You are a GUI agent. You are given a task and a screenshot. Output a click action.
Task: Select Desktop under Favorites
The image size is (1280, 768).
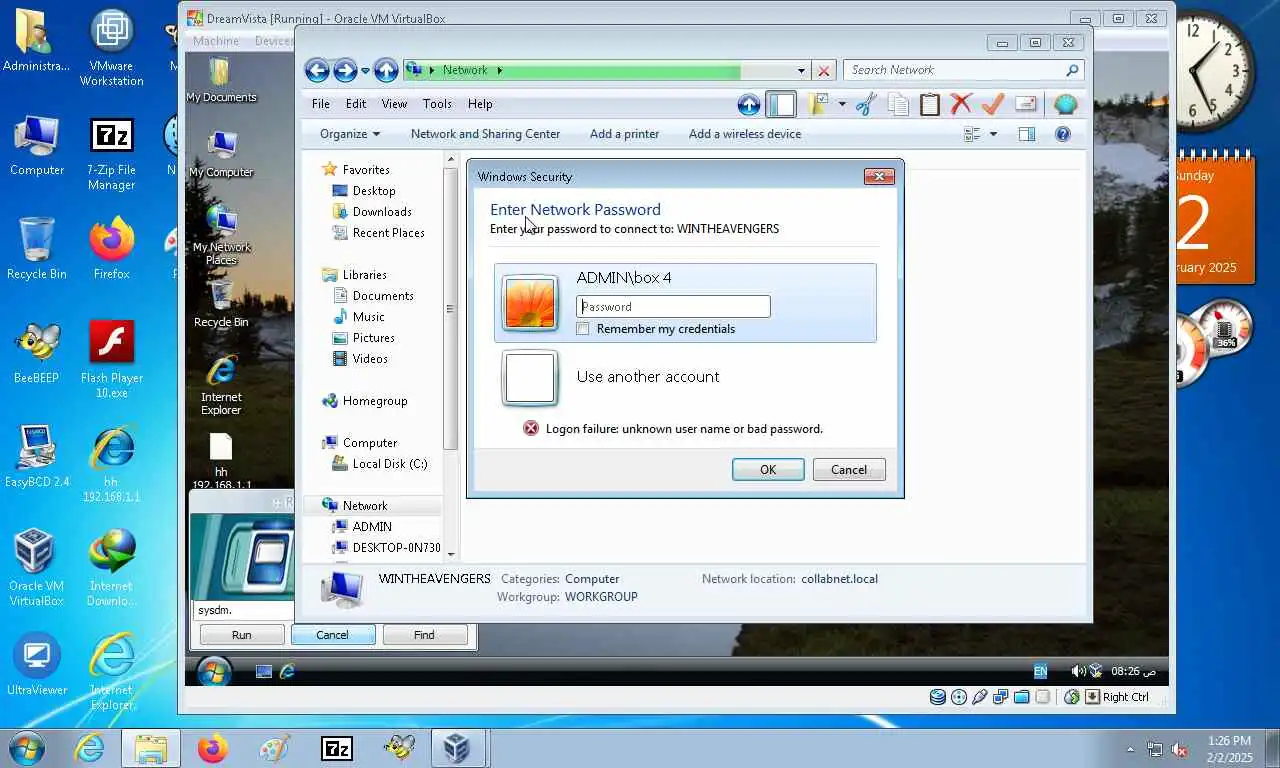(x=374, y=191)
